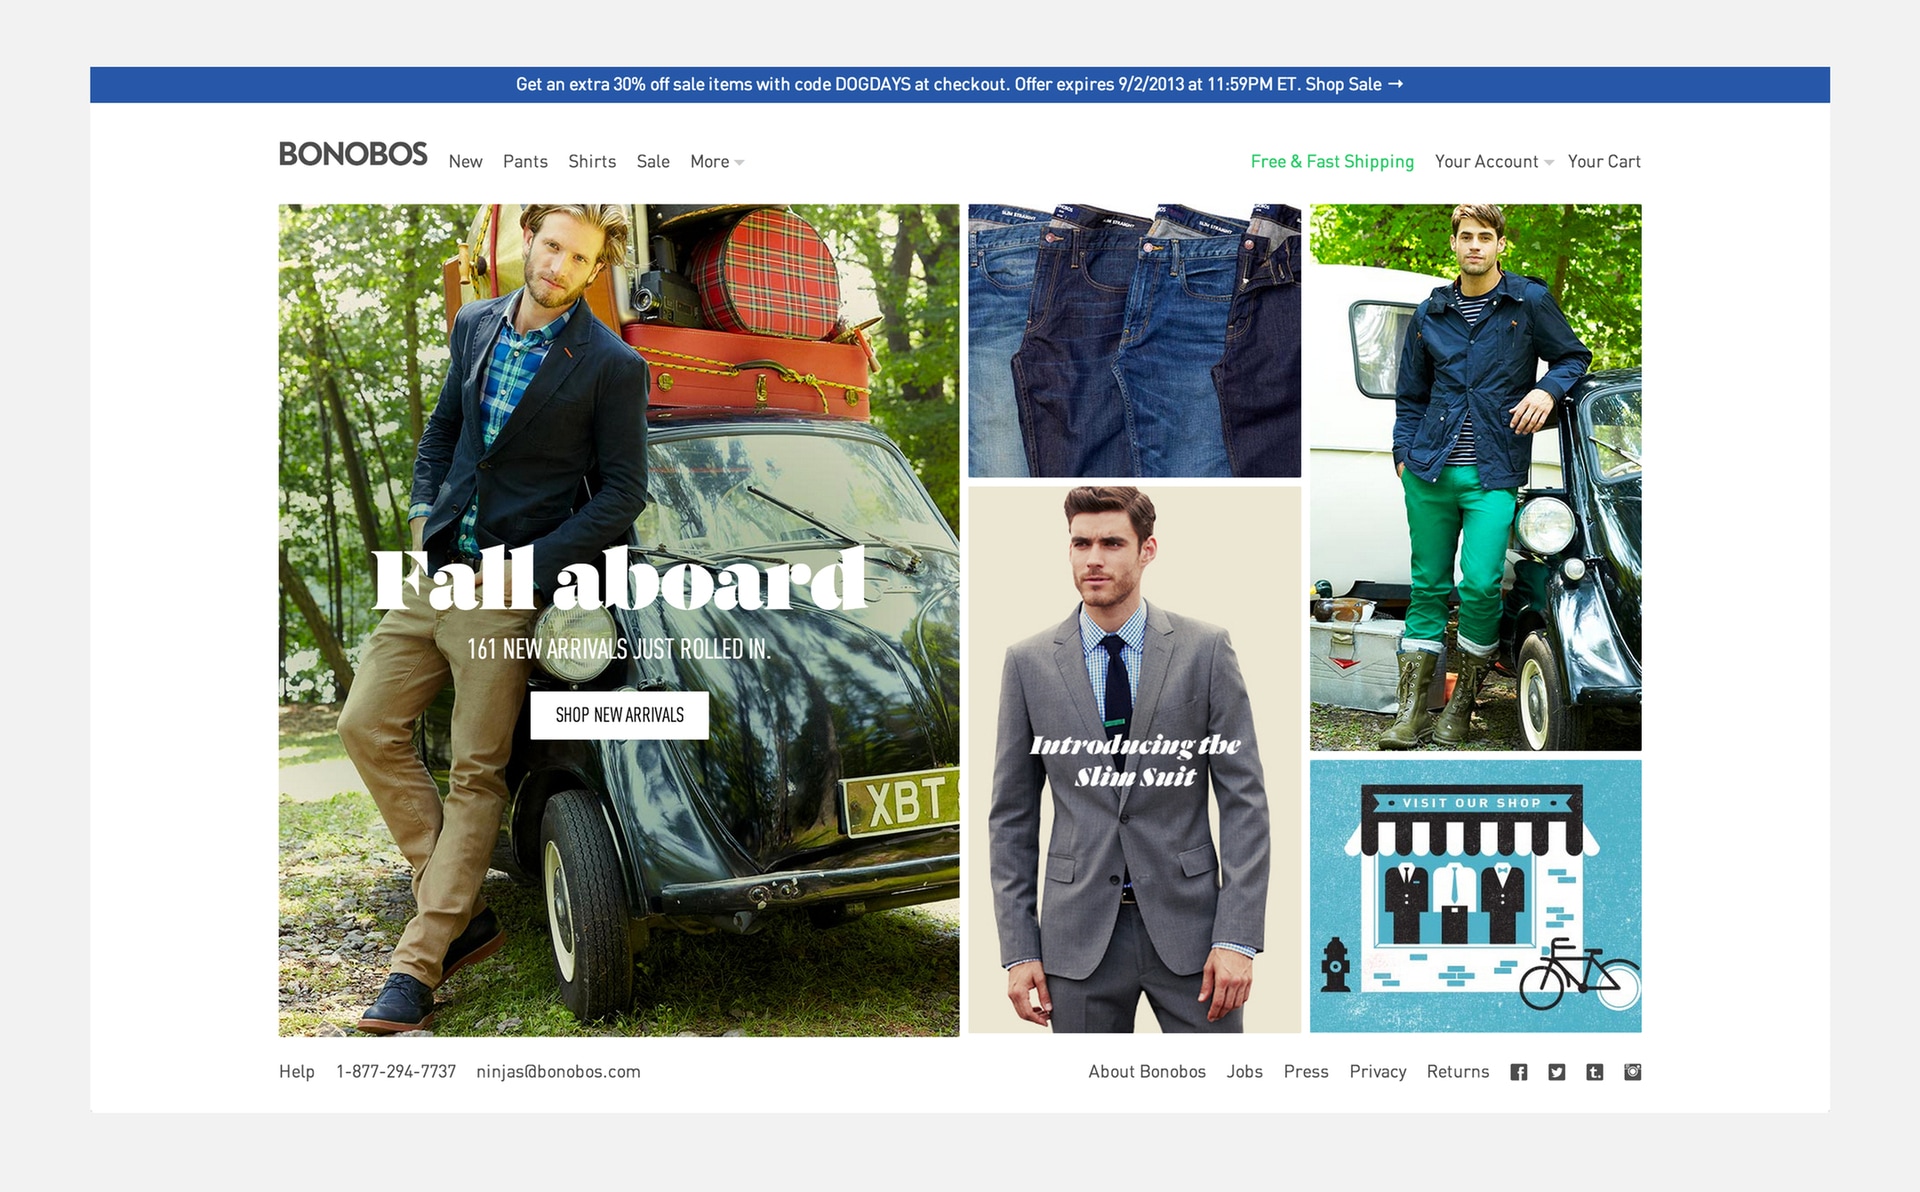This screenshot has height=1192, width=1920.
Task: Go to the Shirts section
Action: [x=592, y=162]
